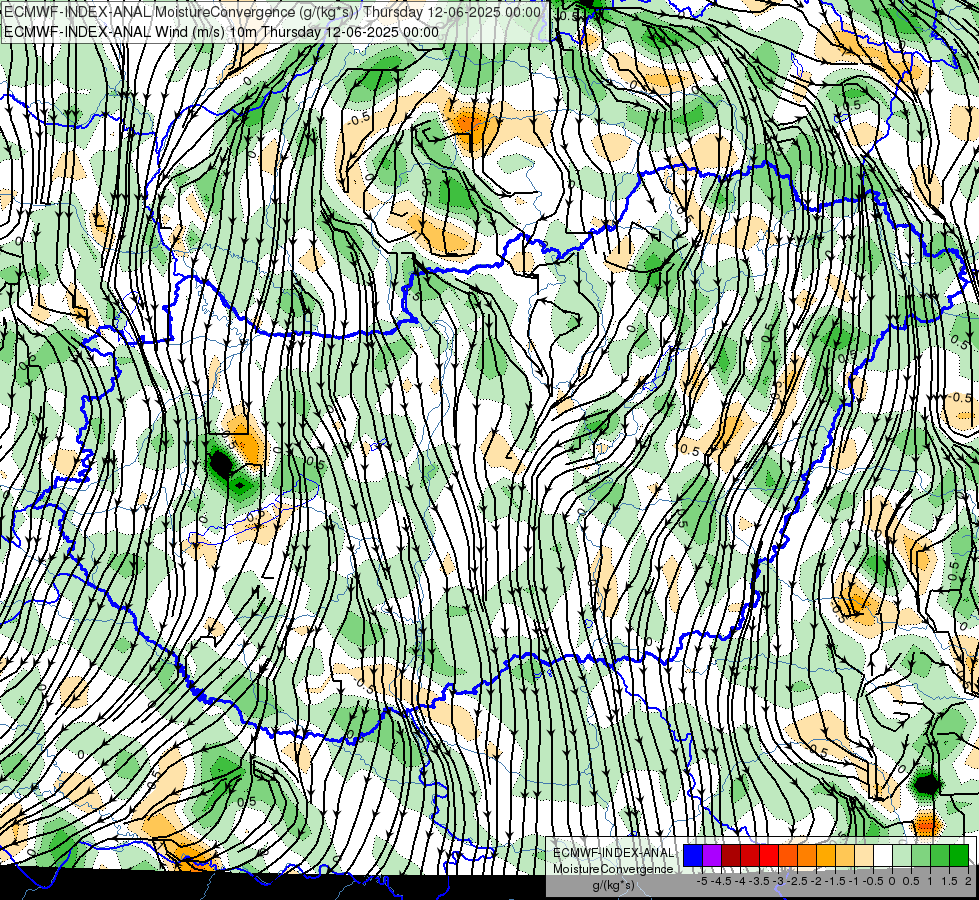Click the legend tick label -3.5
Screen dimensions: 979x900
pyautogui.click(x=759, y=881)
